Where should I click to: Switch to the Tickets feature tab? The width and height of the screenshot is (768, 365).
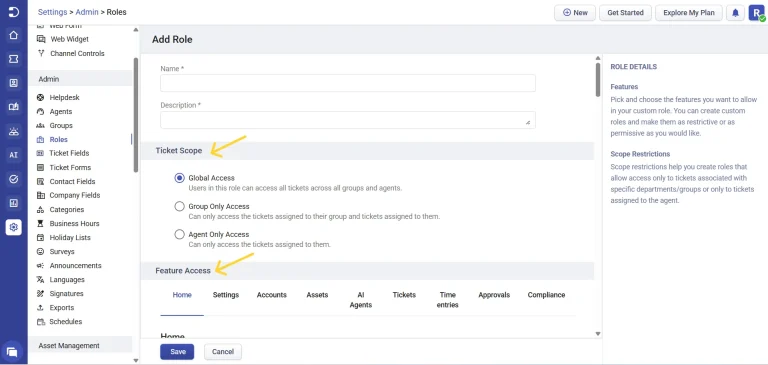[404, 295]
